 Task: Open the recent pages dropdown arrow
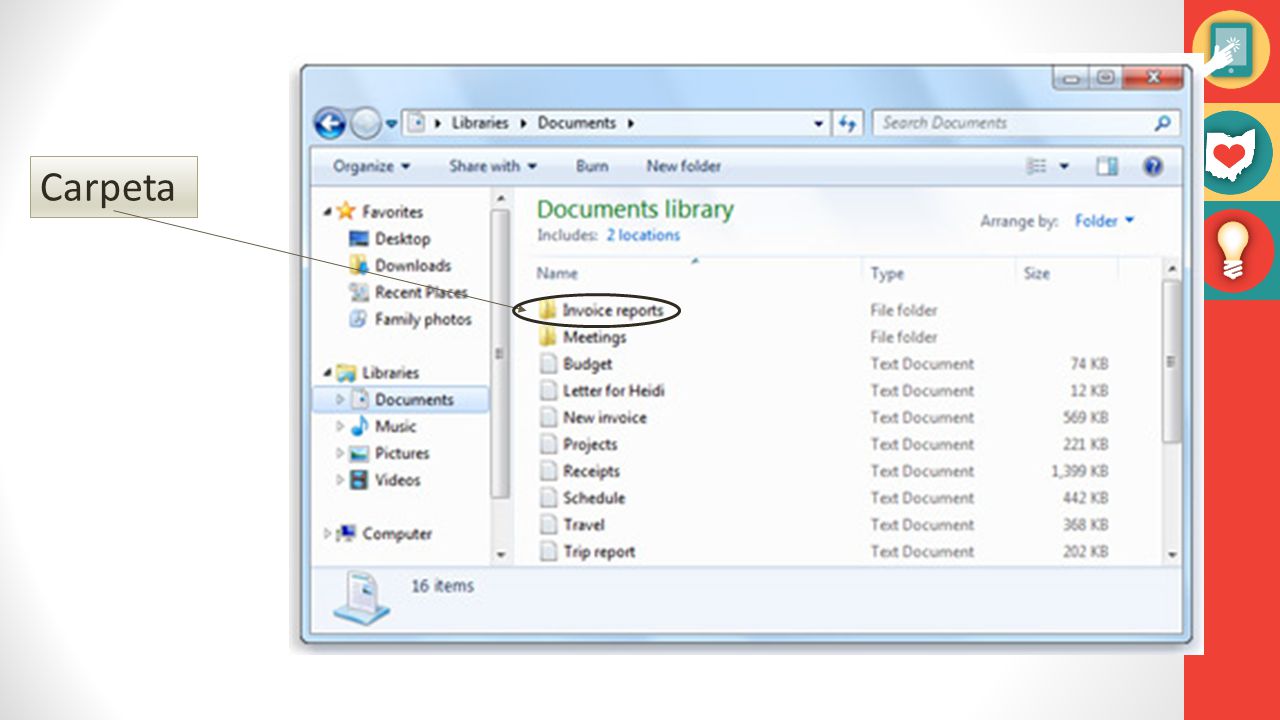(x=391, y=124)
